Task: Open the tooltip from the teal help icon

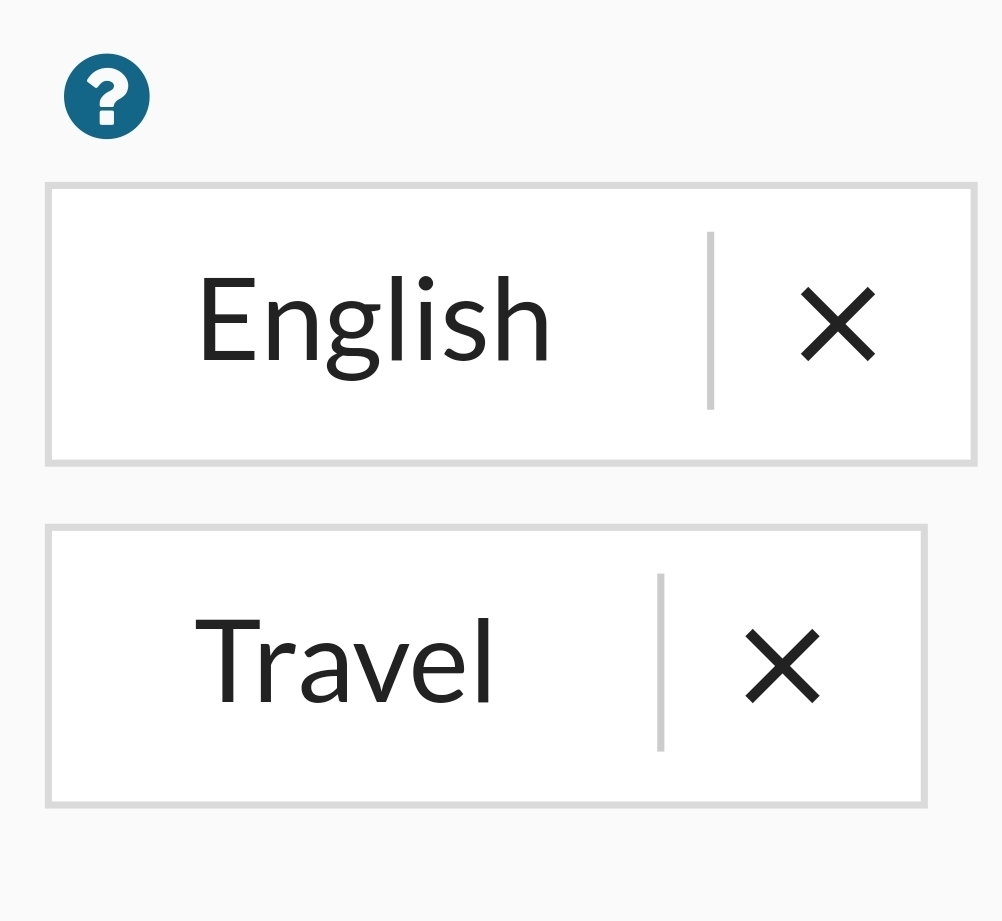Action: (107, 97)
